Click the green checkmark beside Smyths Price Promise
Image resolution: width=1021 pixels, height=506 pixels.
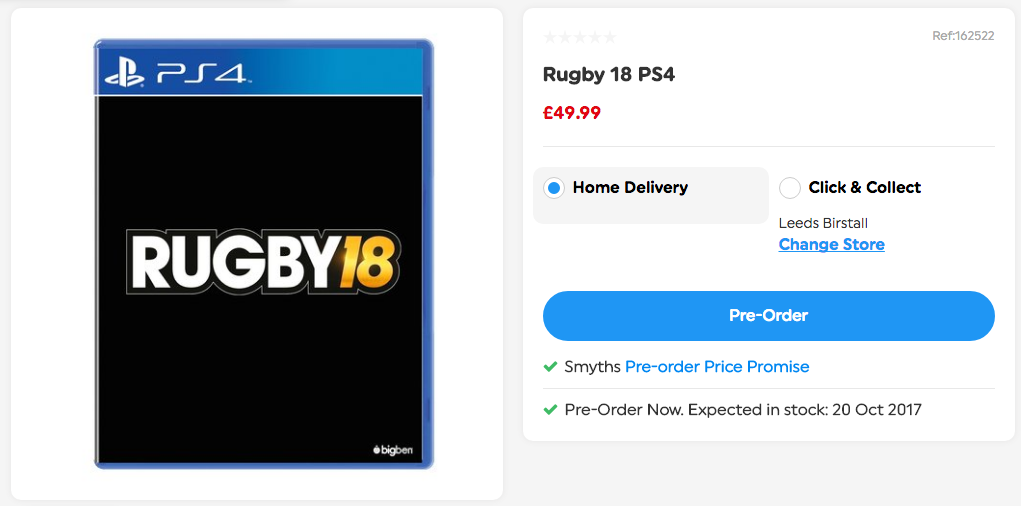(x=550, y=367)
